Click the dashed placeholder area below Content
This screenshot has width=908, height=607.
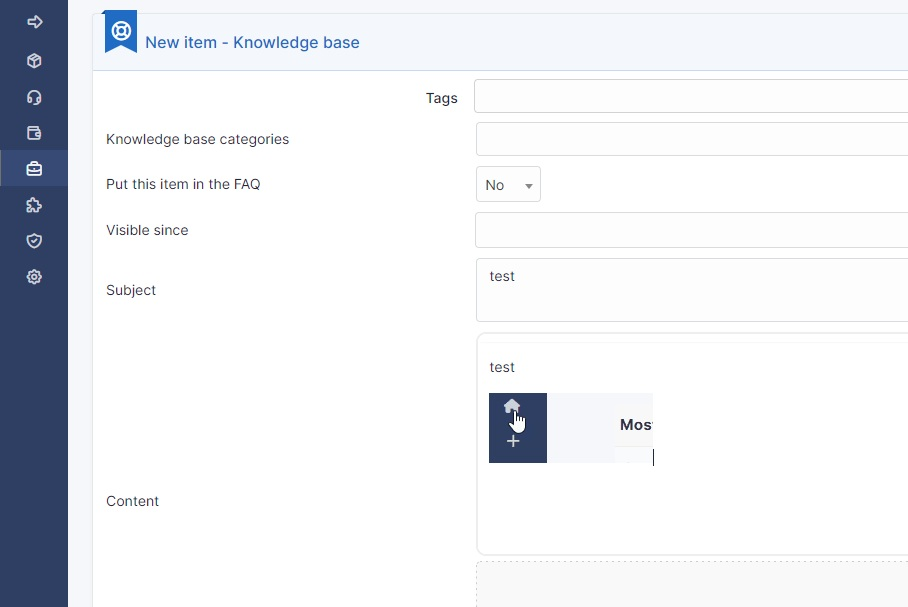coord(690,590)
